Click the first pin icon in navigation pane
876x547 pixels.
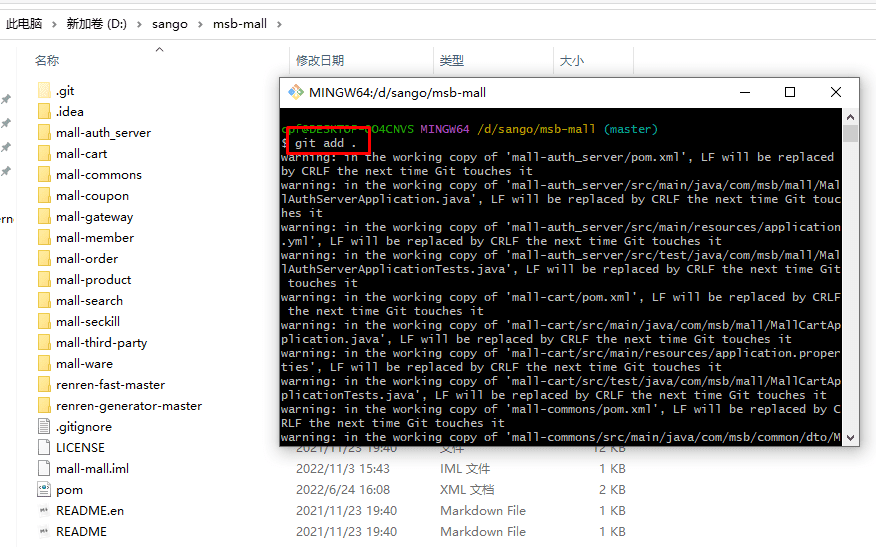pyautogui.click(x=6, y=99)
